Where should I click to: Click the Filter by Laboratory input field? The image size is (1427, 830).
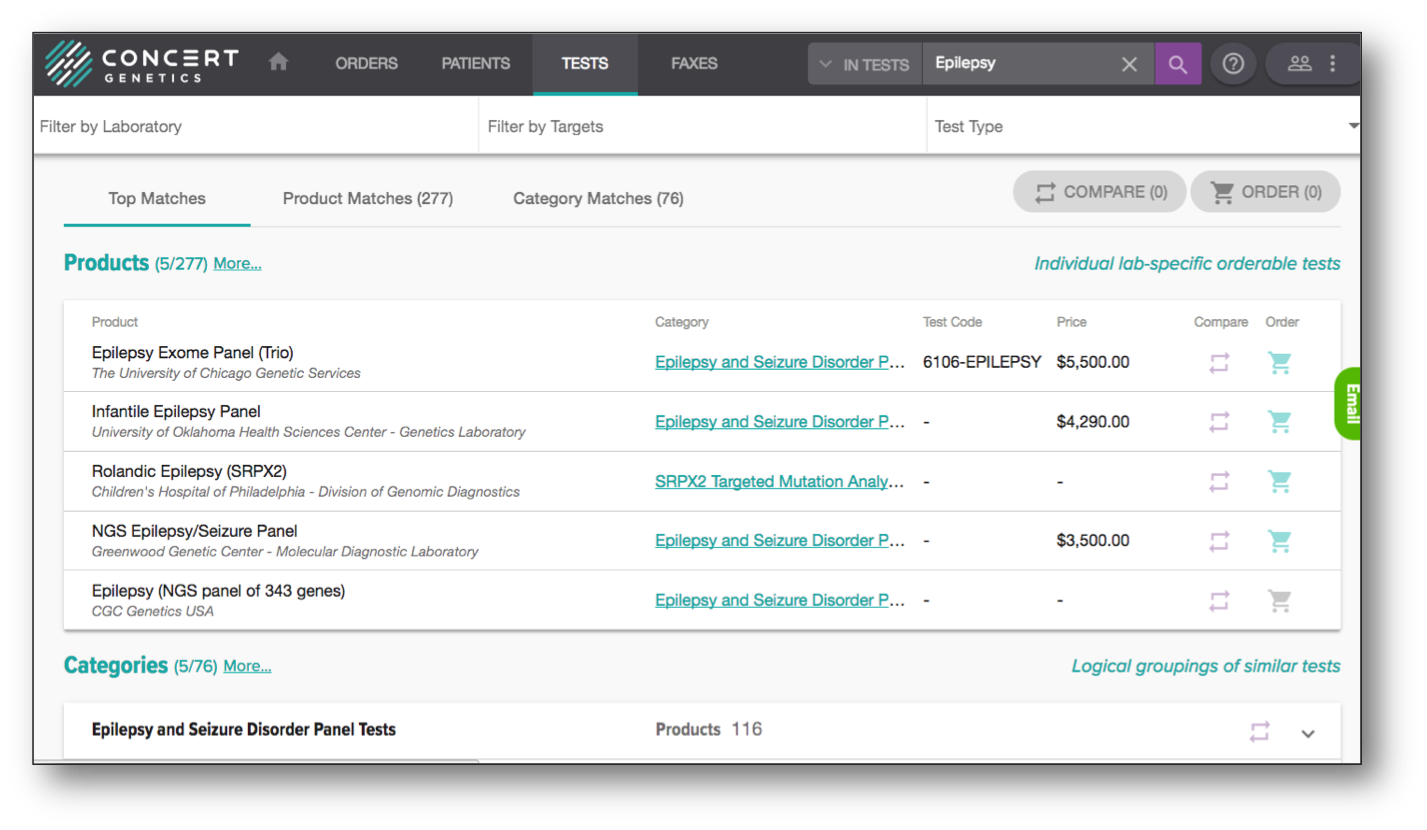click(255, 126)
